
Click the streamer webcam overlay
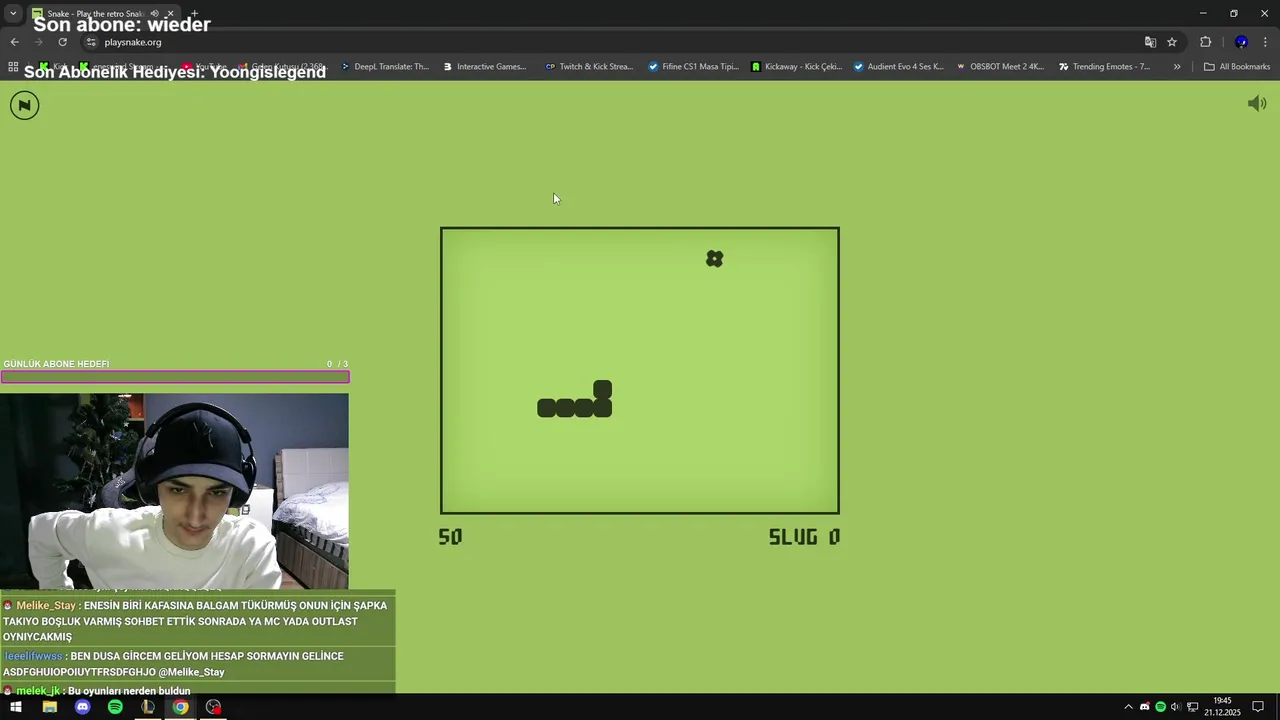[174, 491]
